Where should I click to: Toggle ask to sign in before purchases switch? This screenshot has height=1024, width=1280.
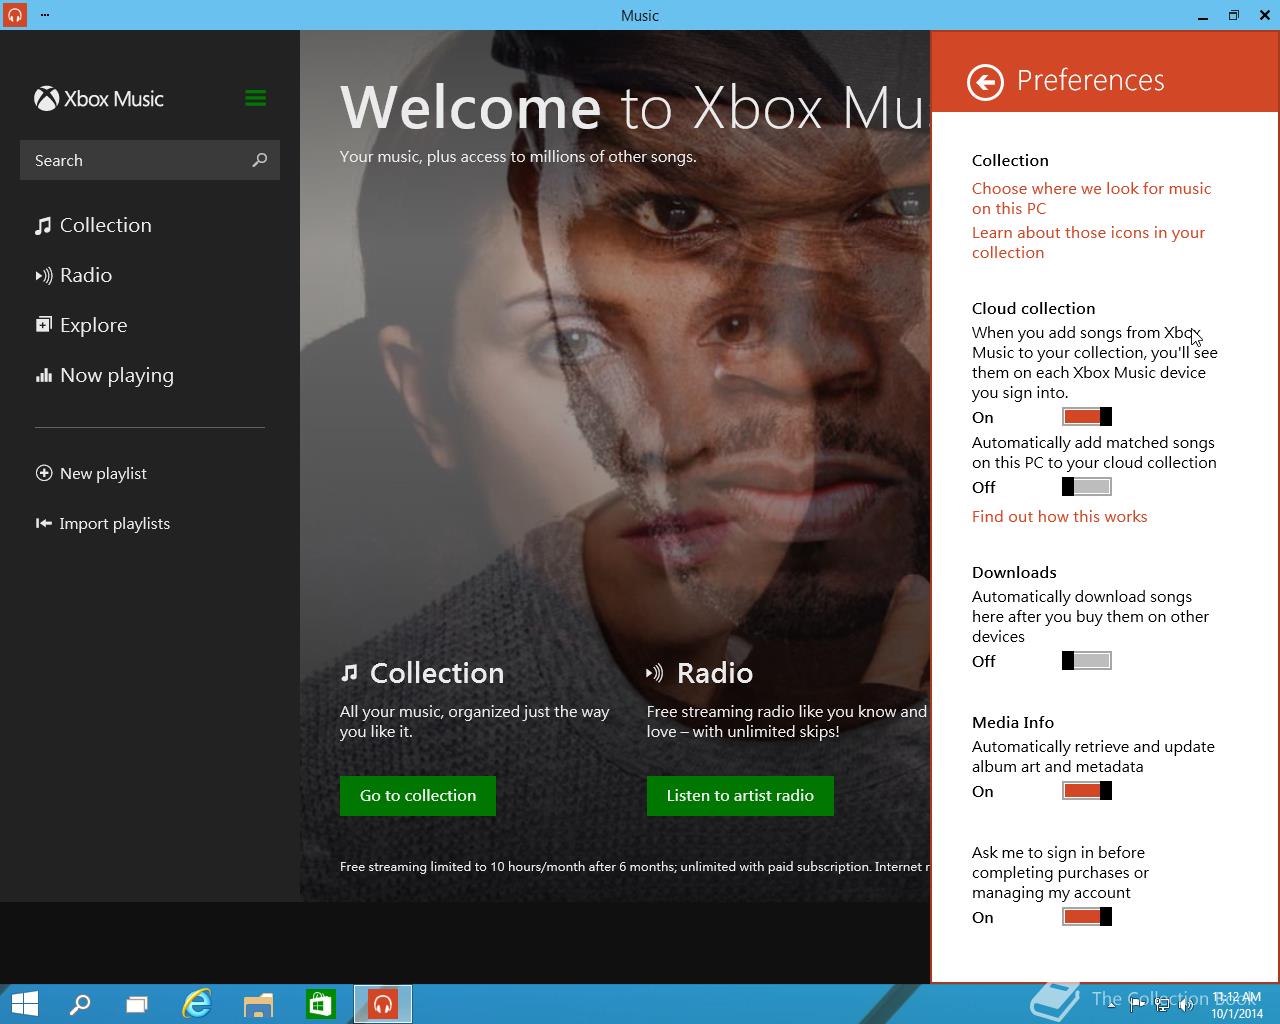1087,917
